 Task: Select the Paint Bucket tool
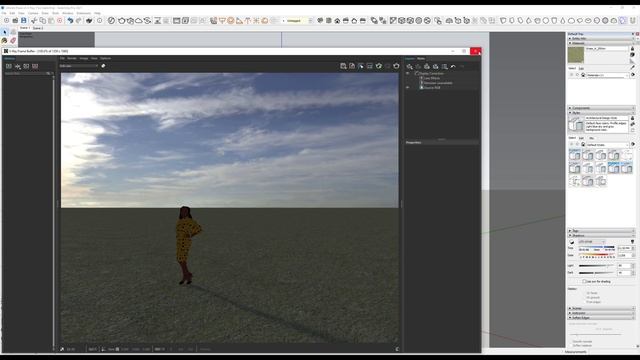point(4,40)
